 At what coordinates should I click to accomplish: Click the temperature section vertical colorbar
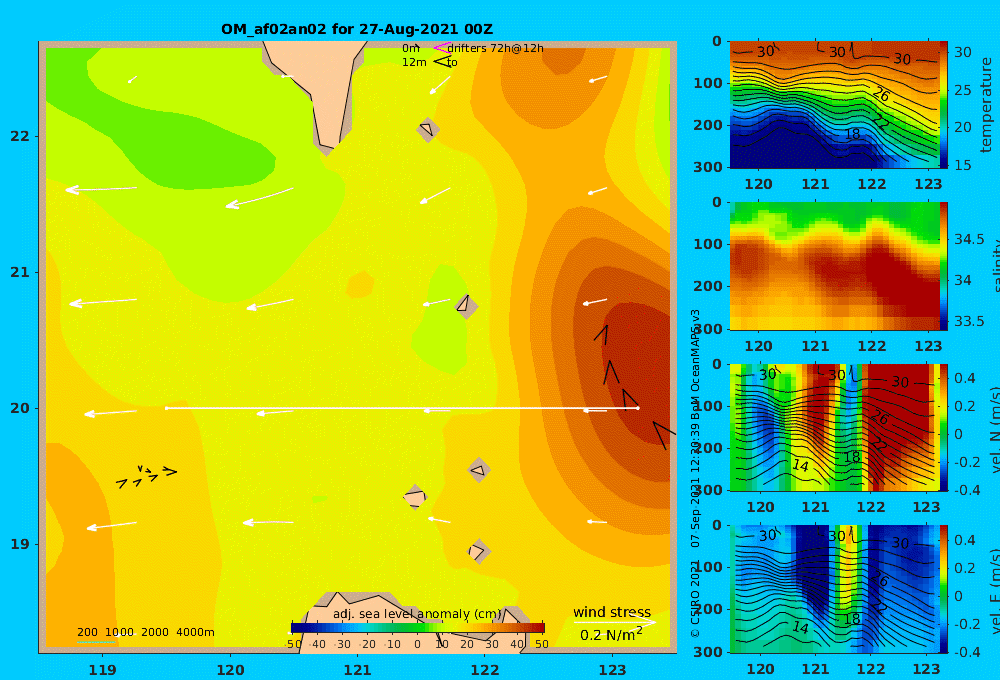tap(944, 105)
